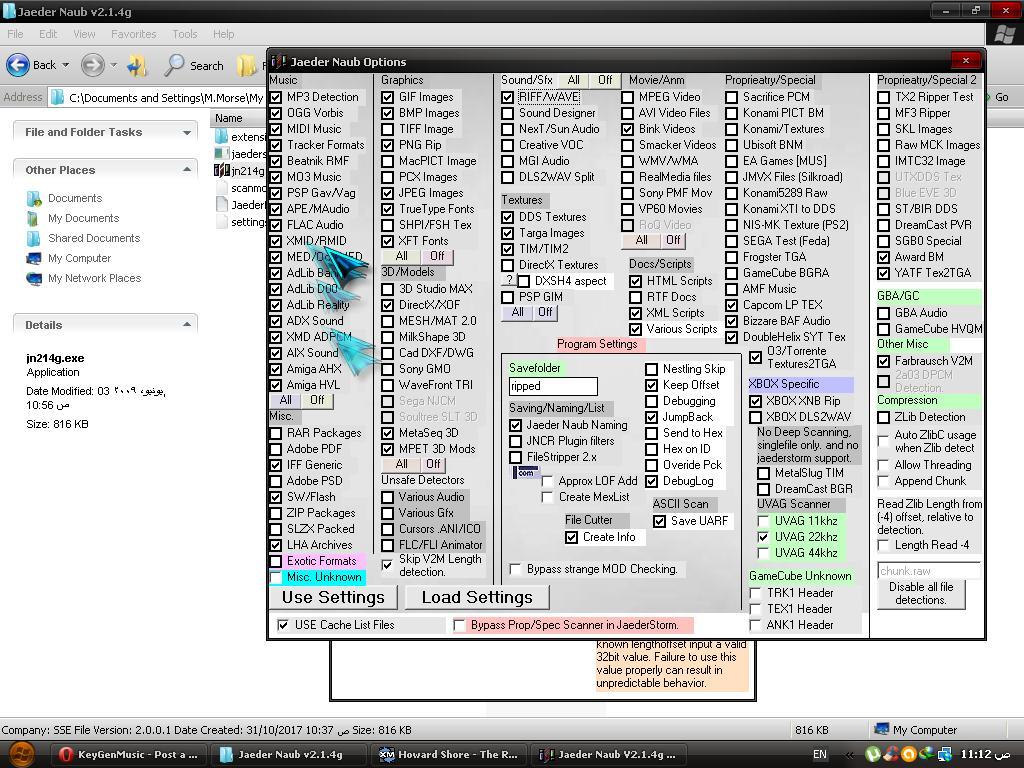Toggle Keep Offset checkbox
This screenshot has width=1024, height=768.
pos(651,385)
